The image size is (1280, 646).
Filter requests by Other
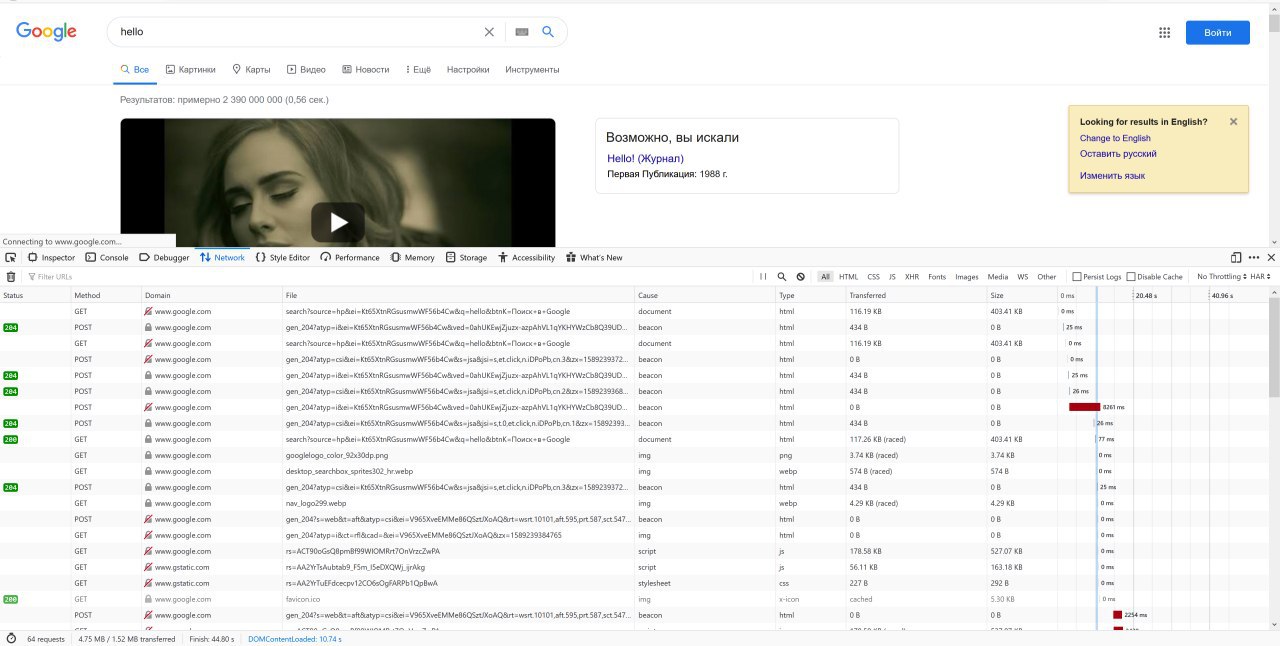click(1046, 277)
